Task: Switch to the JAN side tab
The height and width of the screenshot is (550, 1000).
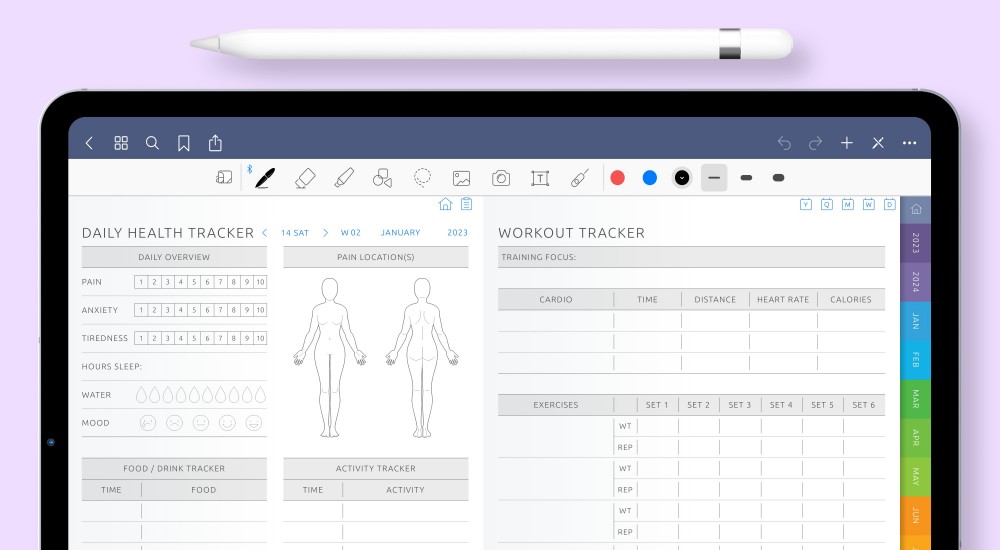Action: (x=916, y=321)
